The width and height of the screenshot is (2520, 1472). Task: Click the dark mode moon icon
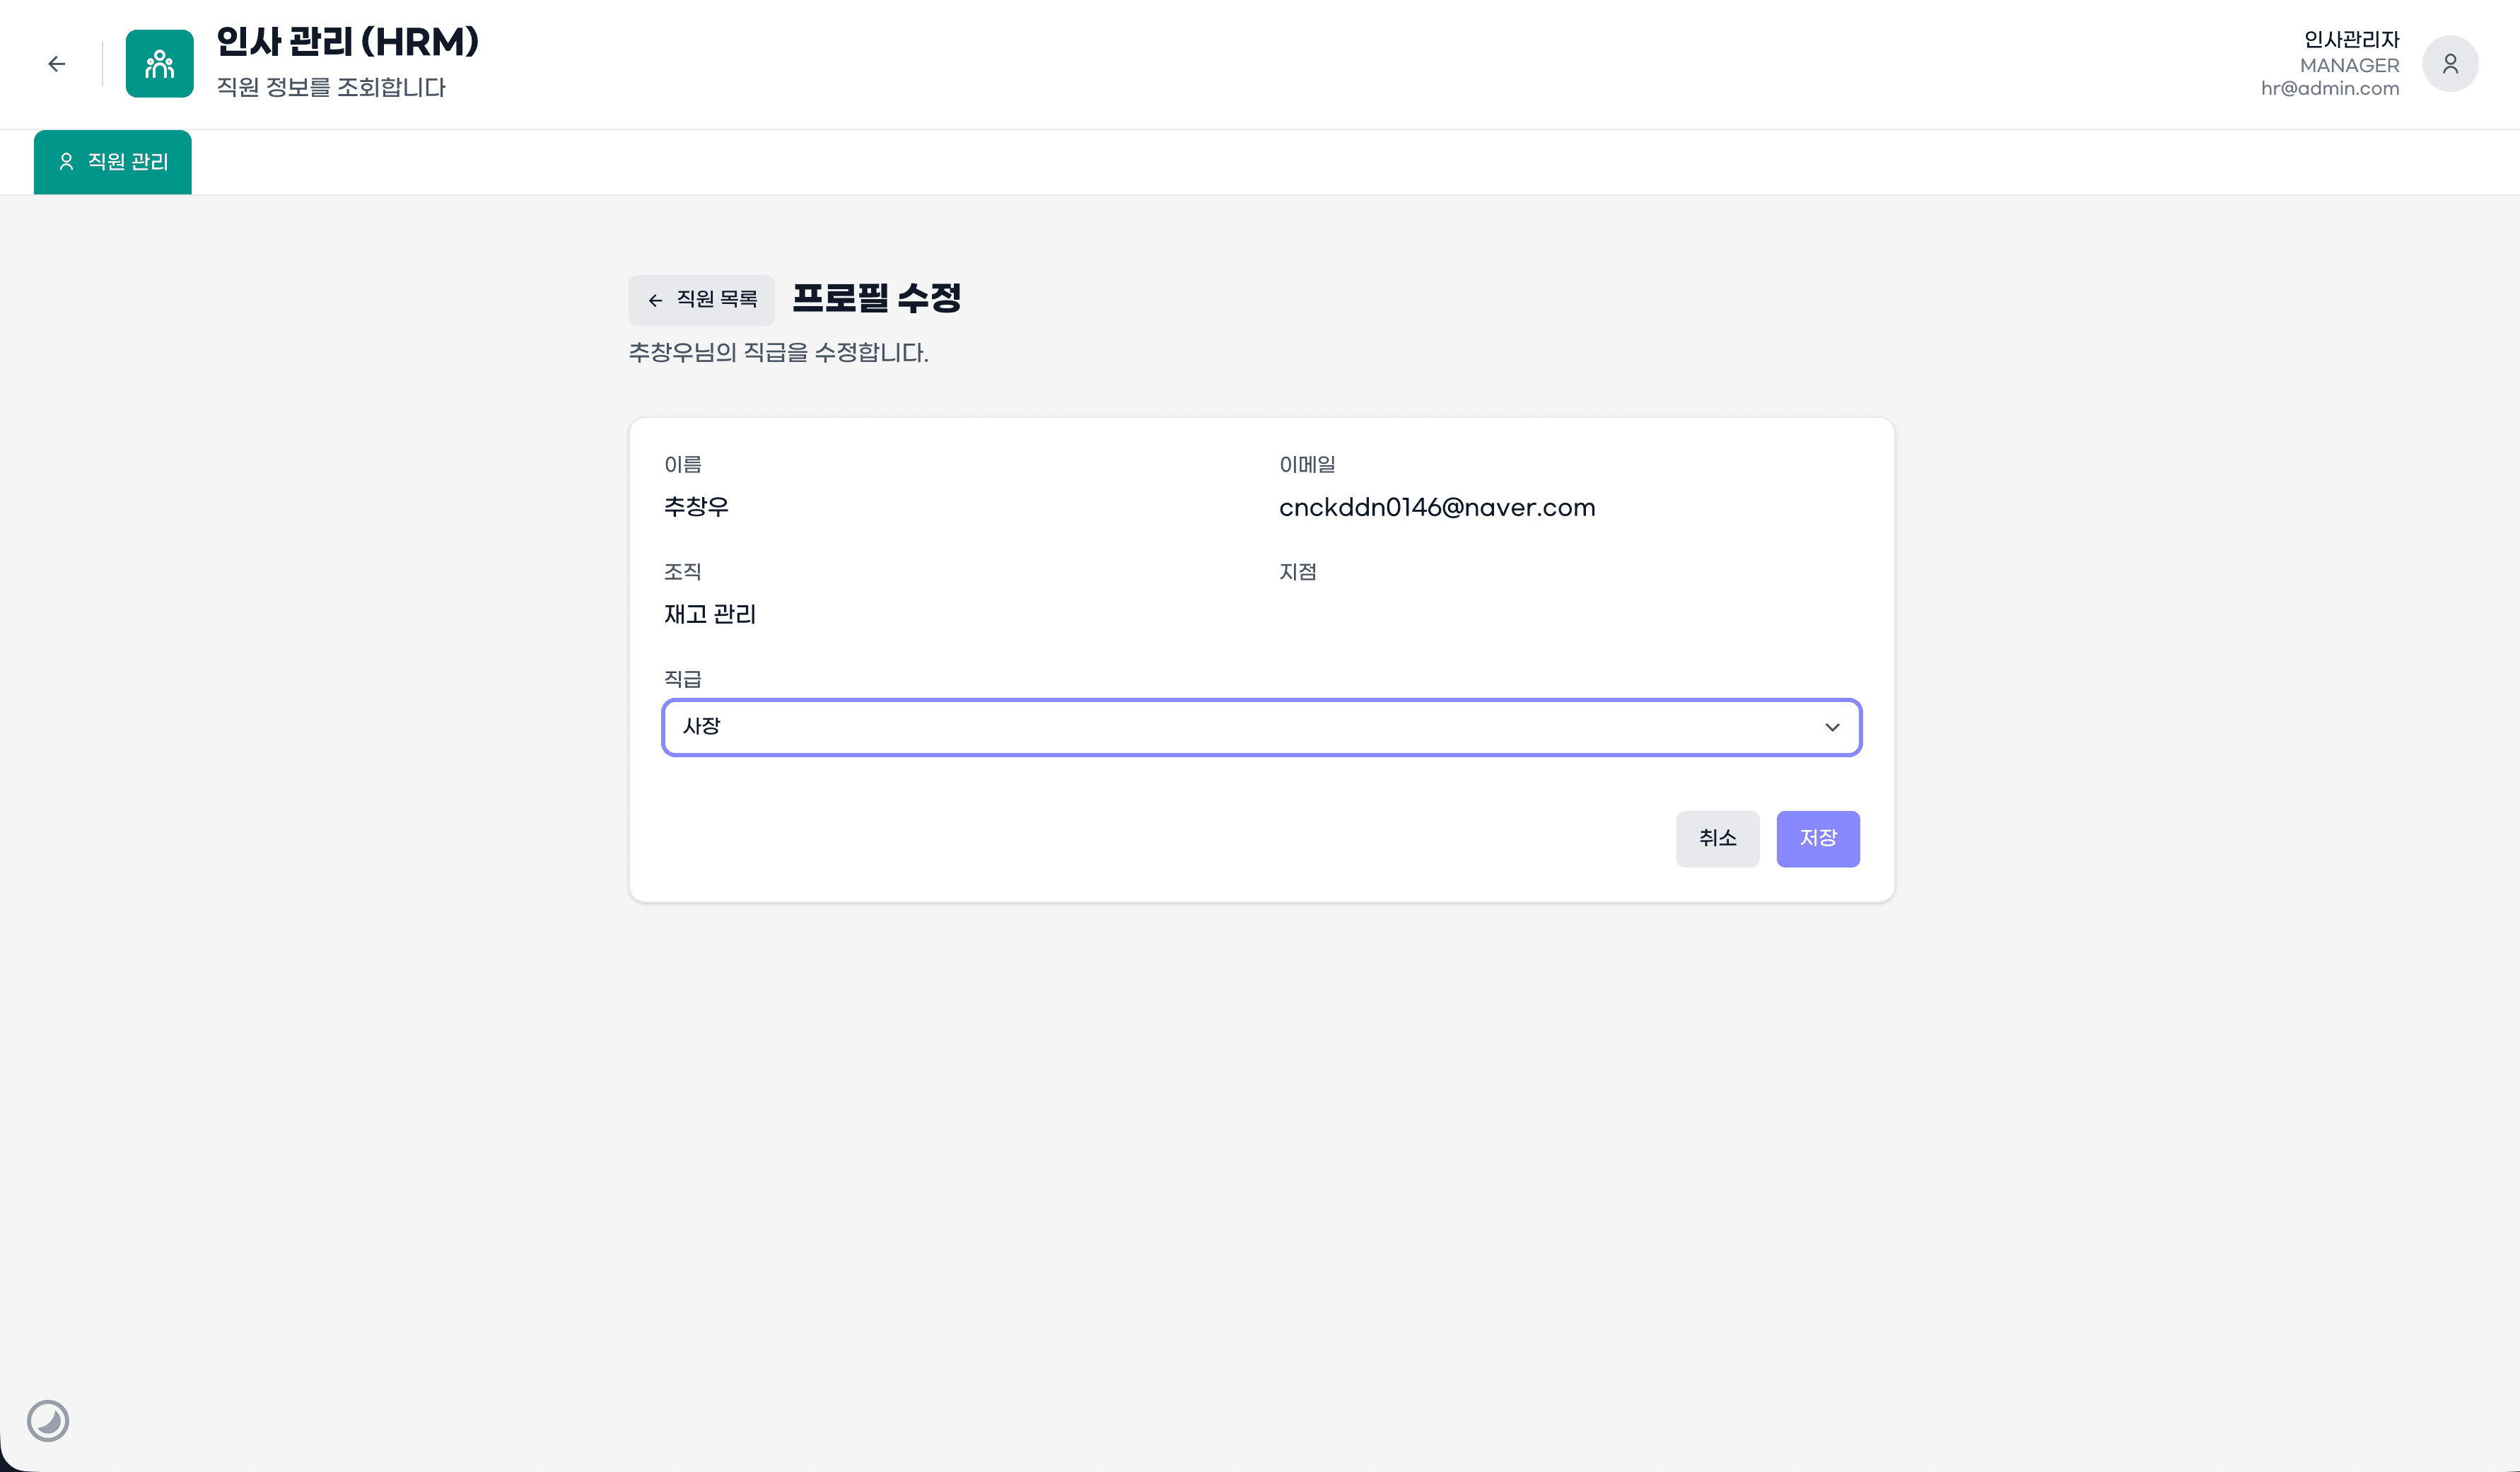[47, 1420]
